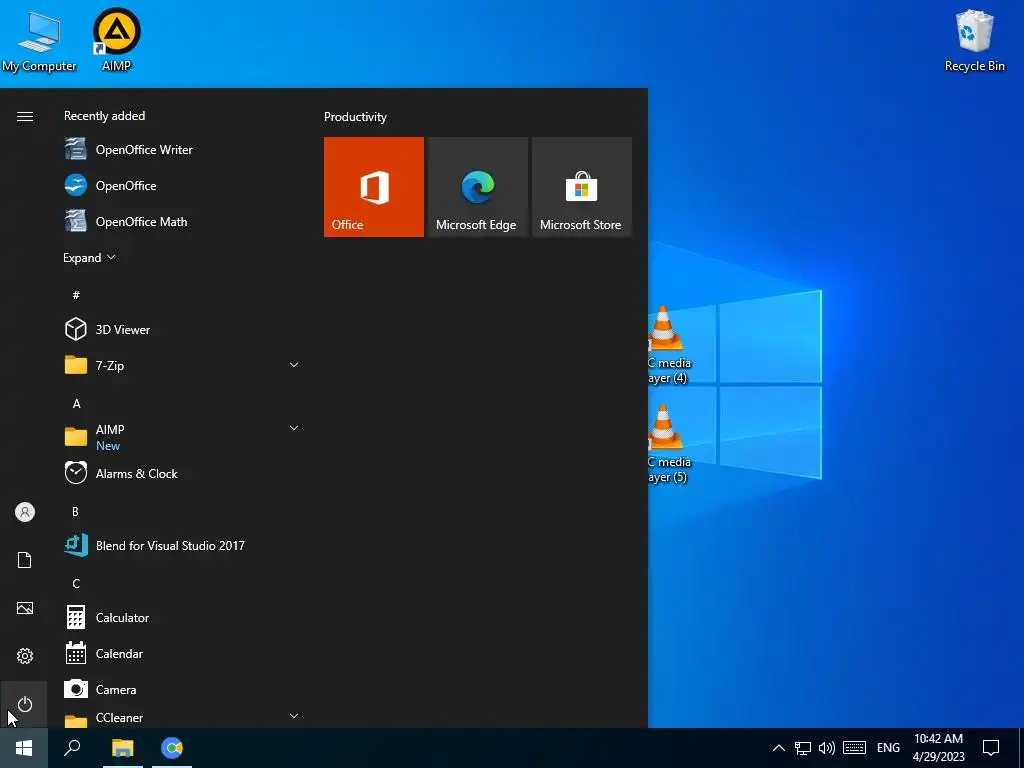Open Documents from Start sidebar
Viewport: 1024px width, 768px height.
[x=25, y=560]
